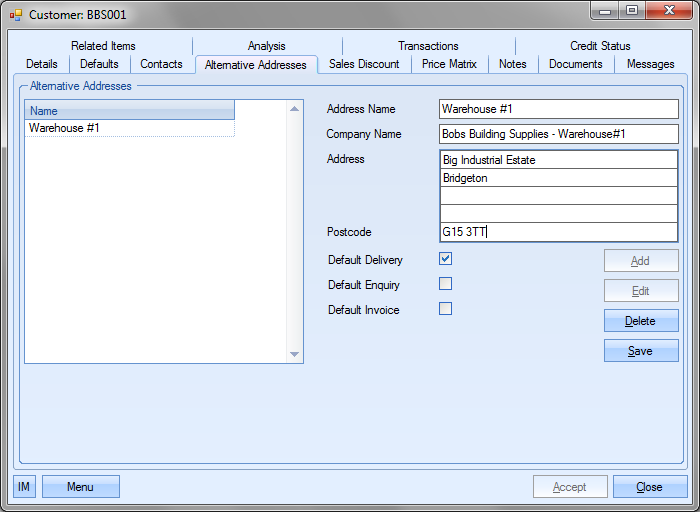The image size is (700, 512).
Task: Open the Price Matrix tab
Action: tap(449, 64)
